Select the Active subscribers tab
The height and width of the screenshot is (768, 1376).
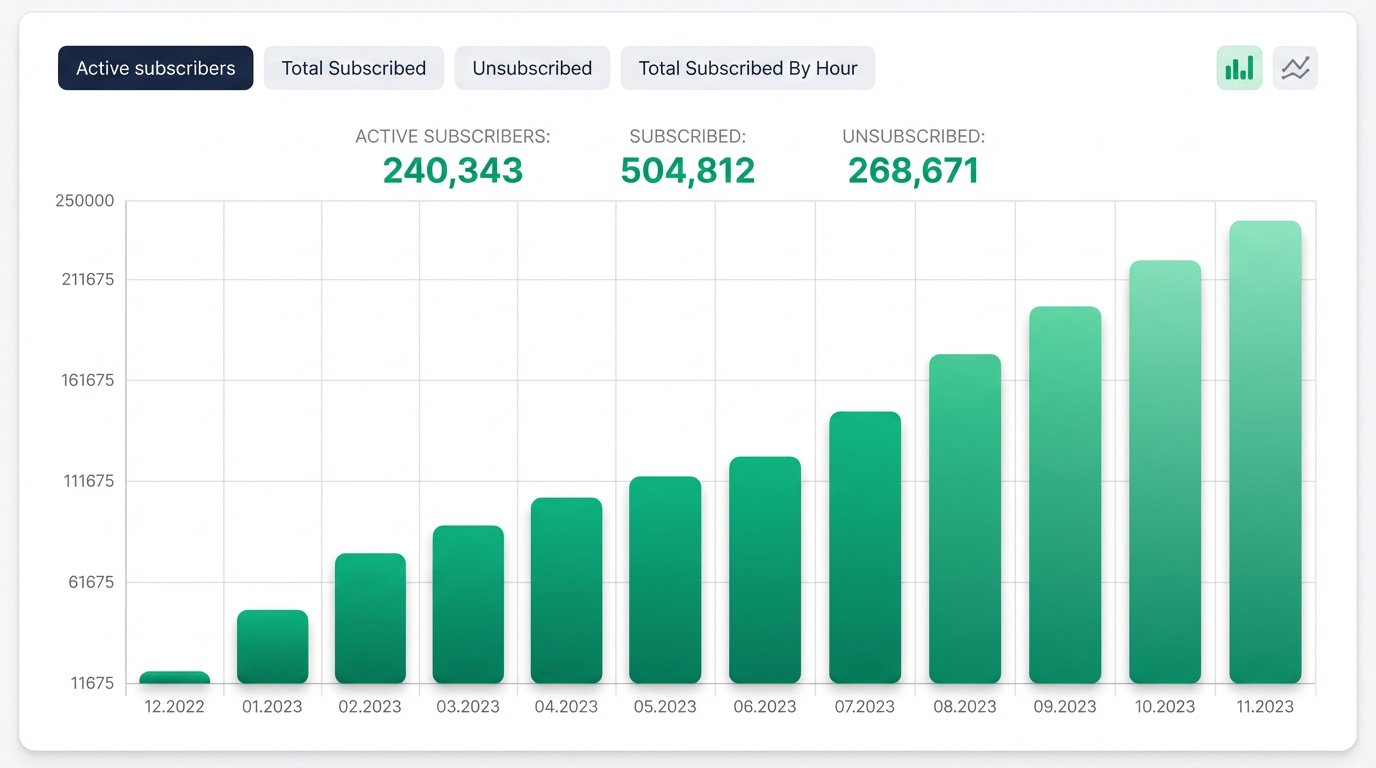(156, 68)
